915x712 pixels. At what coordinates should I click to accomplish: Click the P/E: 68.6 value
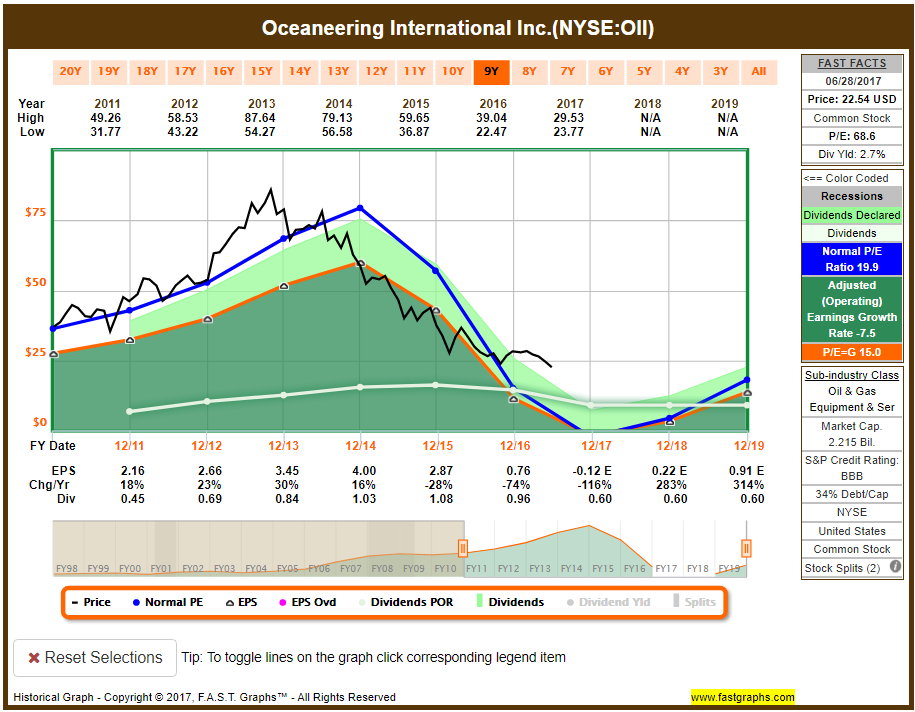pyautogui.click(x=851, y=137)
